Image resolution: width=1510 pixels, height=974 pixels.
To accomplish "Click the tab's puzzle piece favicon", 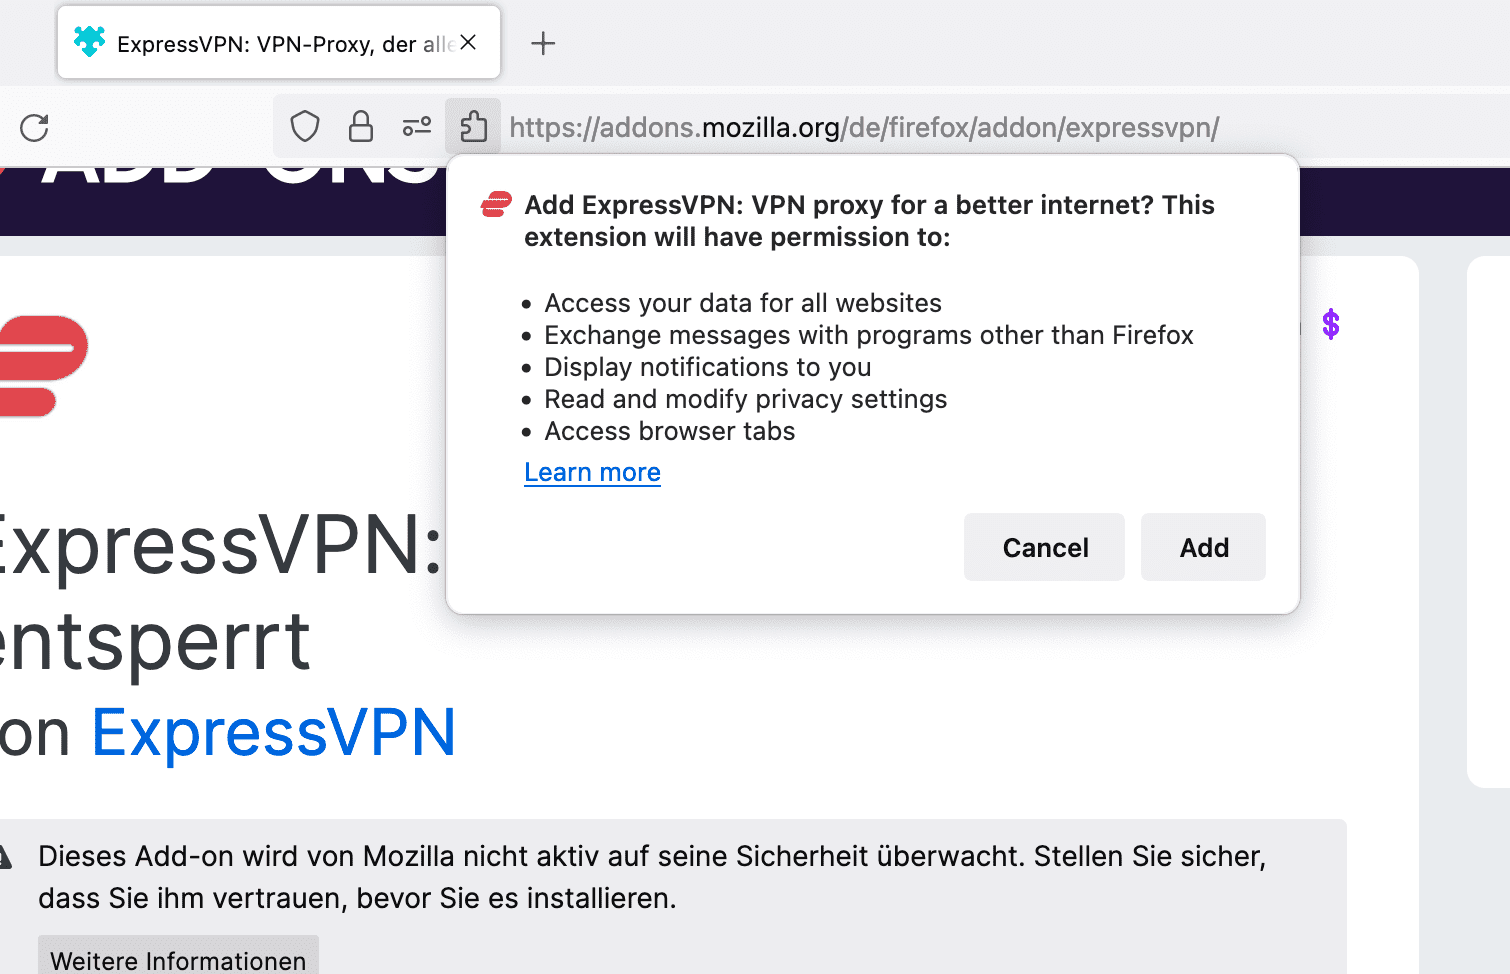I will coord(89,42).
